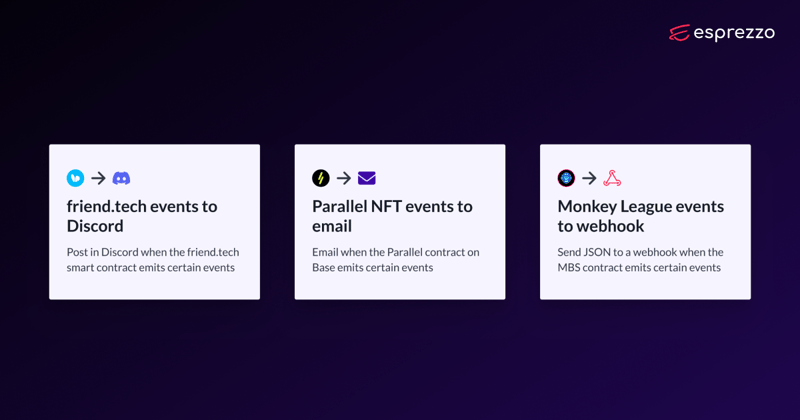Click the red webhook icon
The height and width of the screenshot is (420, 800).
[612, 178]
